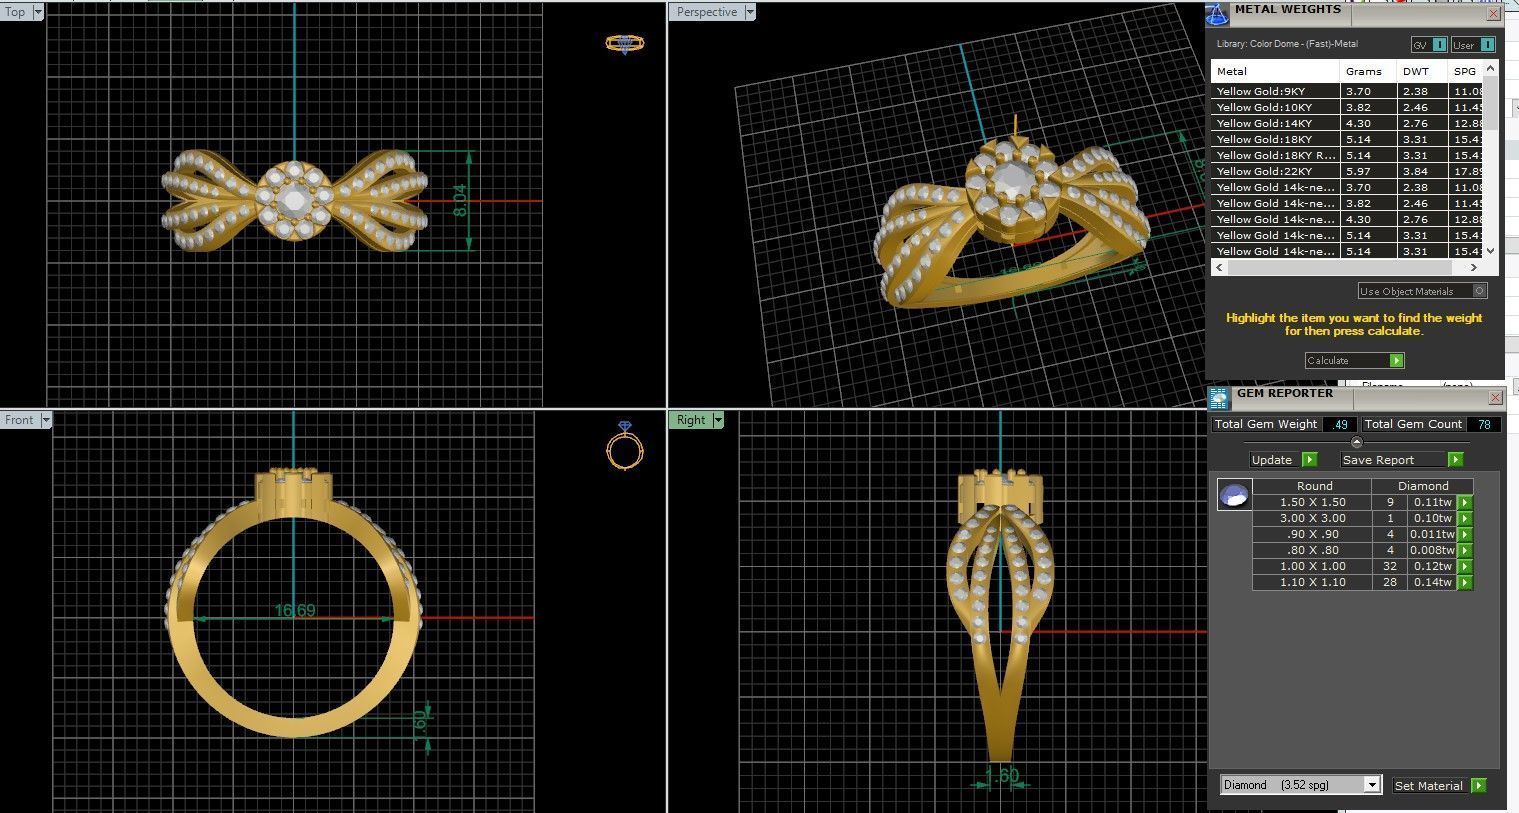Click the Metal Weights cone panel icon
Image resolution: width=1519 pixels, height=813 pixels.
click(1216, 13)
